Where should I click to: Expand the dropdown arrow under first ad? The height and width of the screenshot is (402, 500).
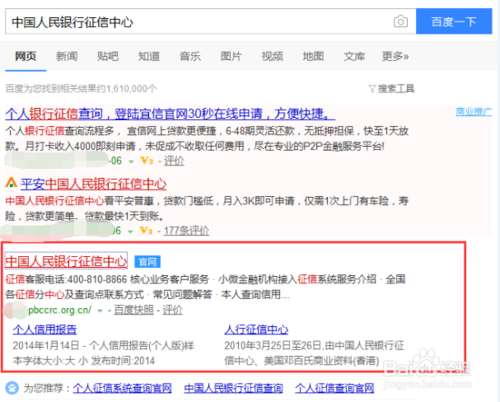click(x=131, y=162)
